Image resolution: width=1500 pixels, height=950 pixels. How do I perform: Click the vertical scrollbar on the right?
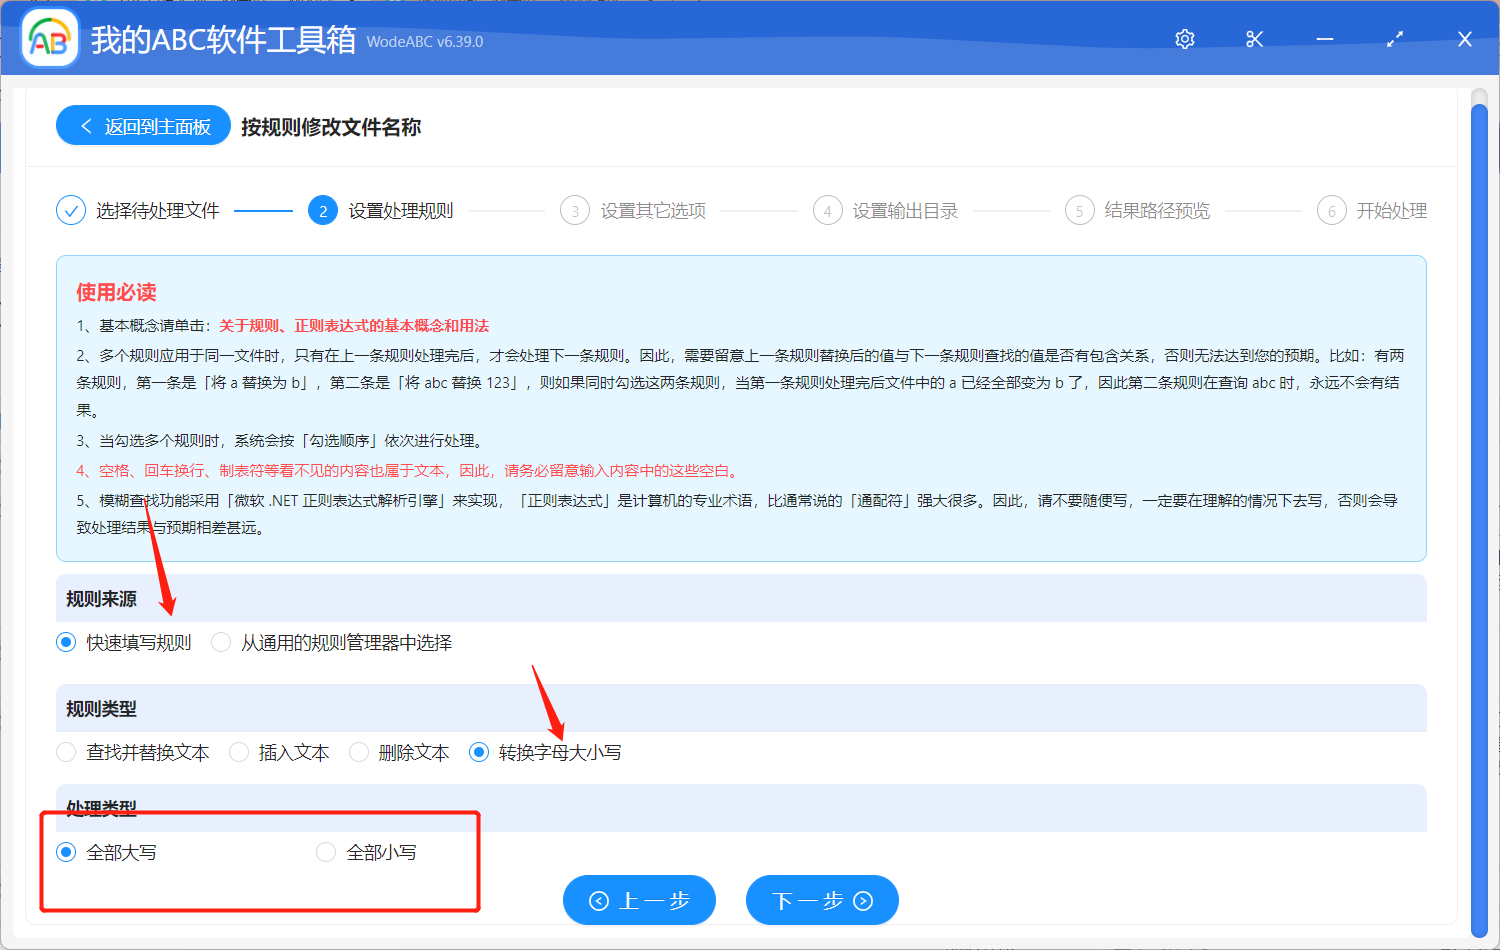(1479, 500)
